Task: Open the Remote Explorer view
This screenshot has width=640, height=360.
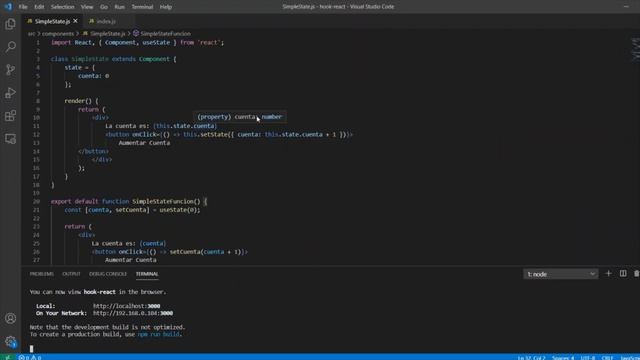Action: [x=11, y=139]
